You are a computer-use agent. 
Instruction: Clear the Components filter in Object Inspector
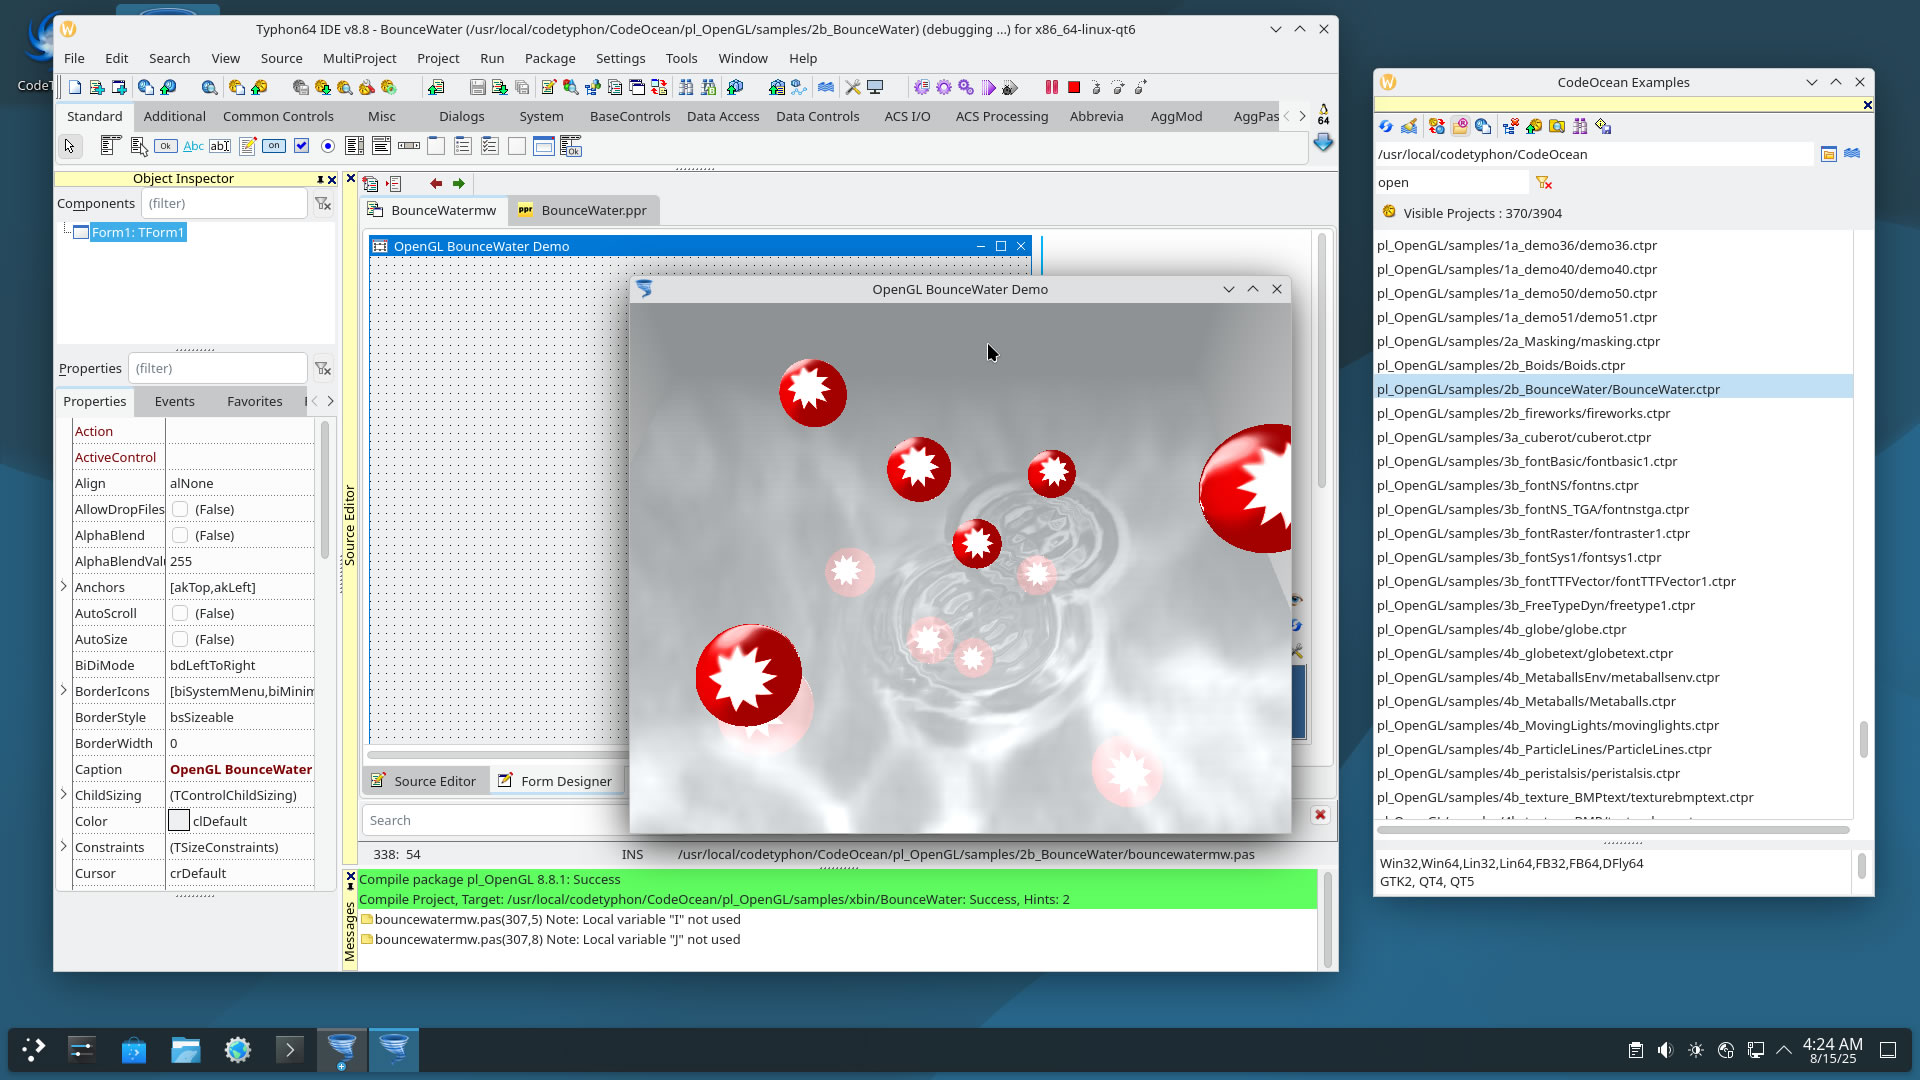[x=323, y=203]
